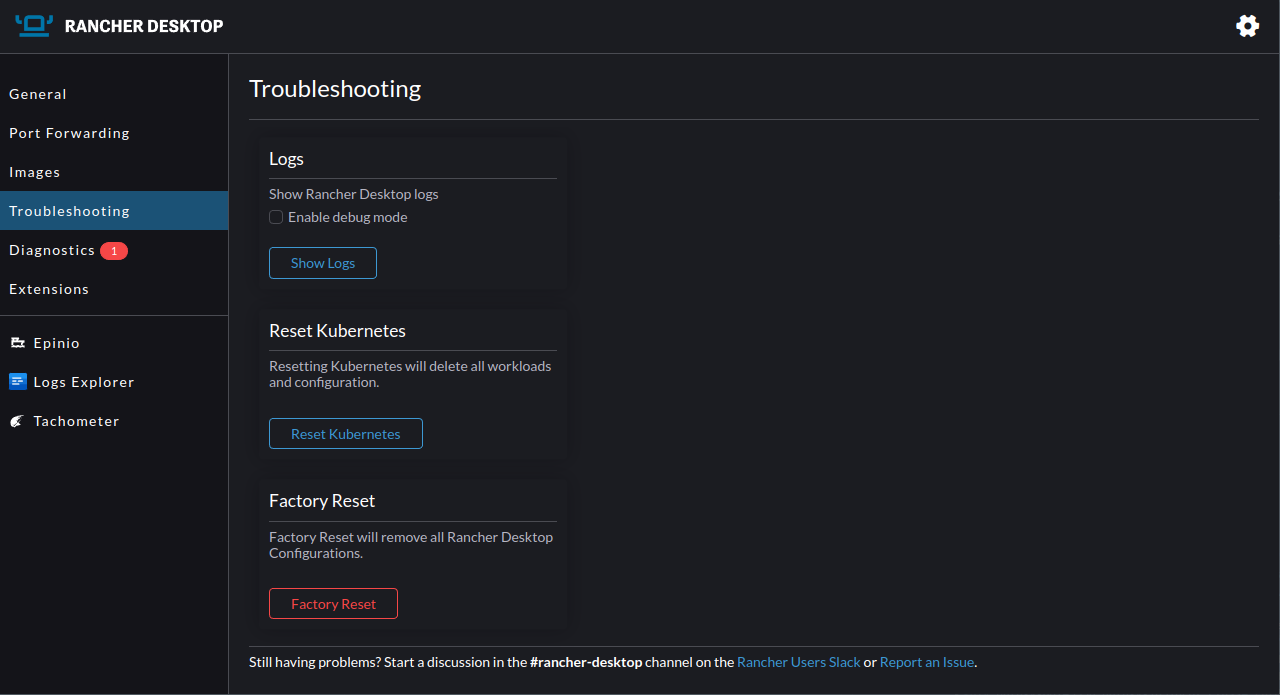Open Logs Explorer from the sidebar

pyautogui.click(x=83, y=381)
